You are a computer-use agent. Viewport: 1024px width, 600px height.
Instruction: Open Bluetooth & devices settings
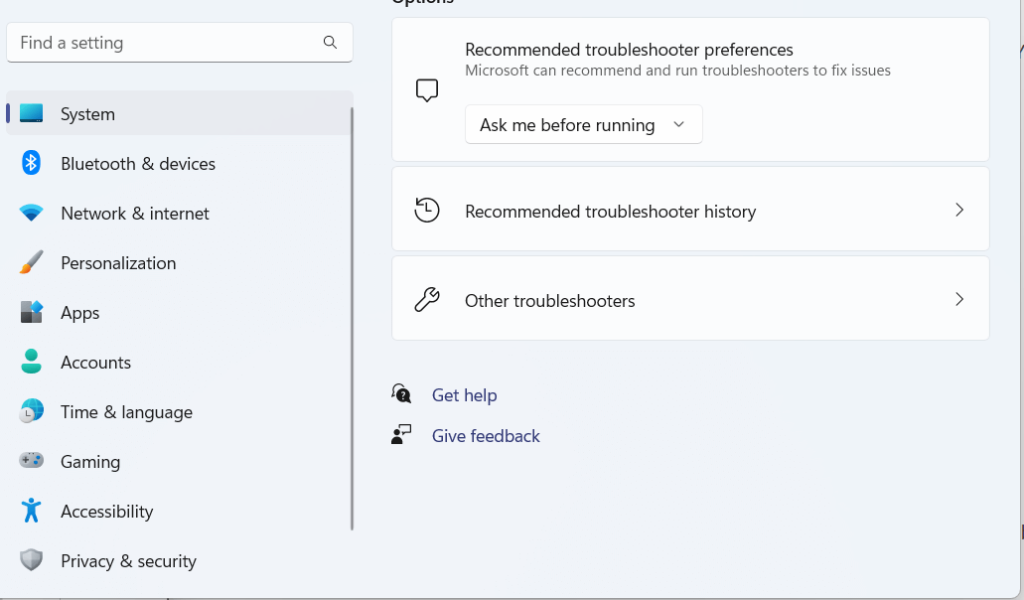click(179, 163)
